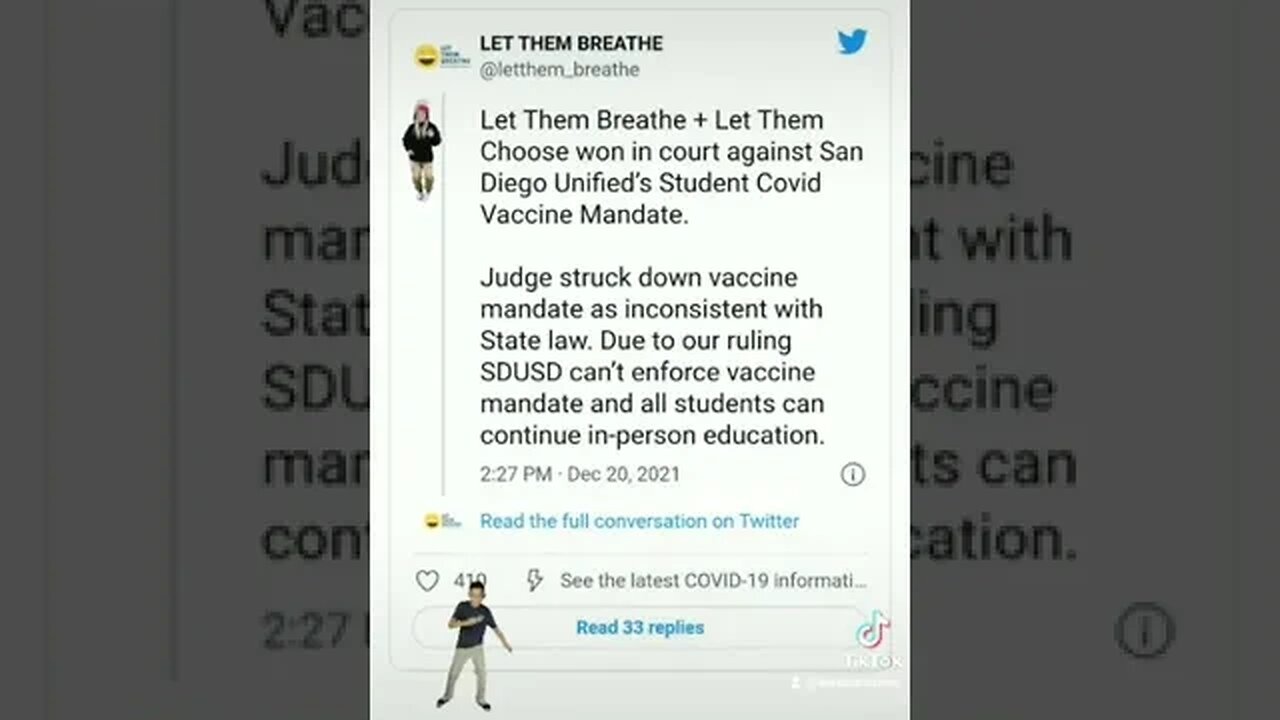The height and width of the screenshot is (720, 1280).
Task: Click the lightning bolt COVID-19 info icon
Action: click(x=534, y=581)
